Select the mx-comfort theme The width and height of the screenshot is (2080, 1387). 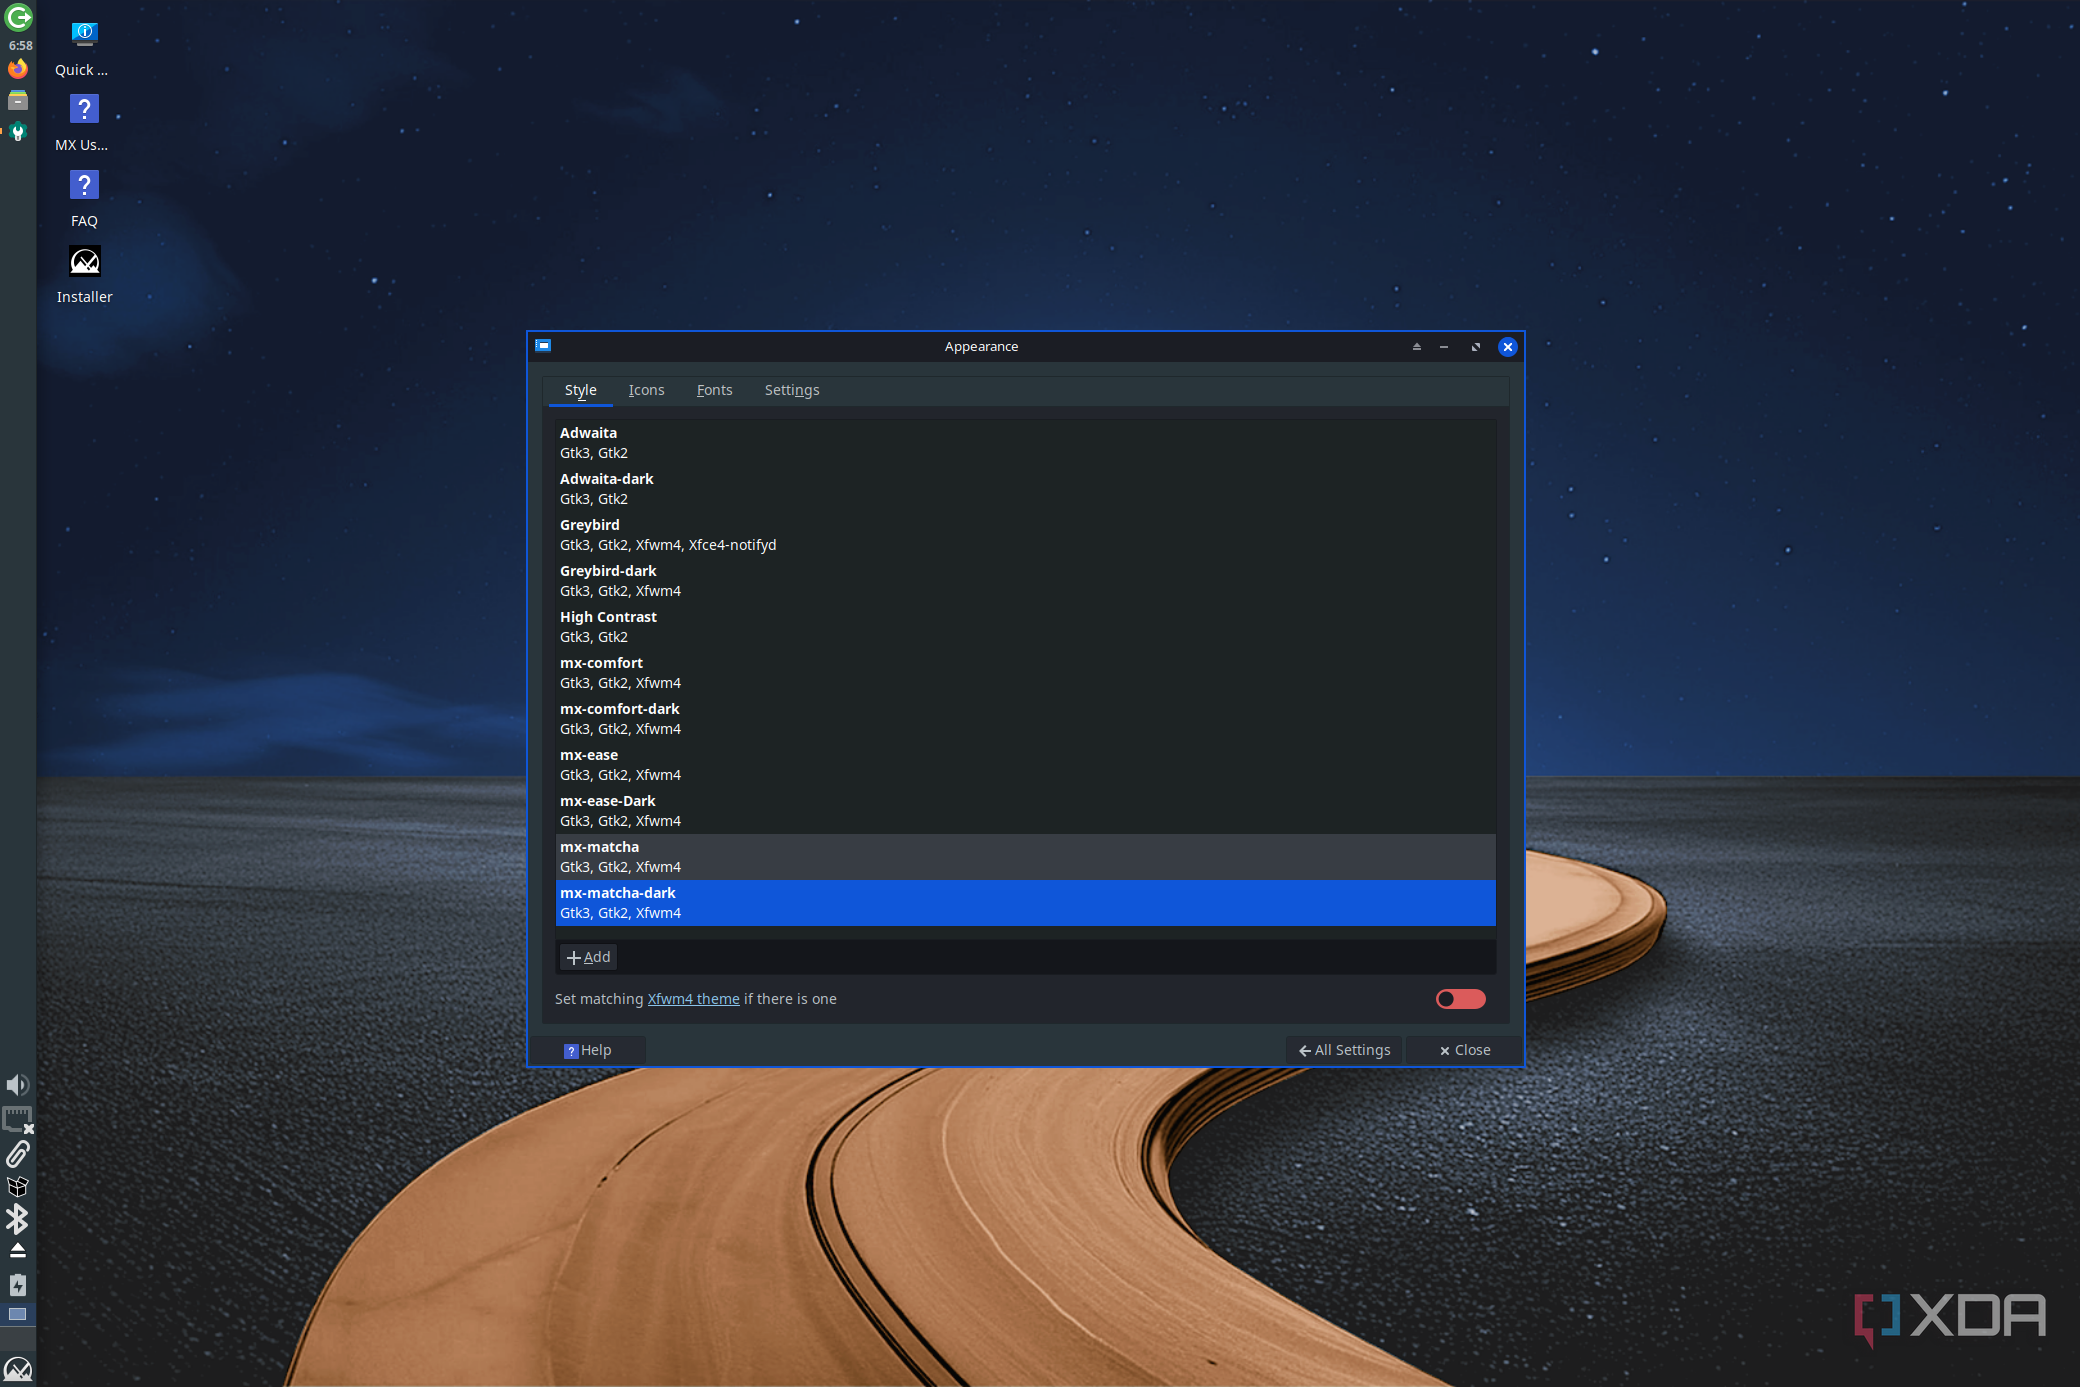point(1025,673)
